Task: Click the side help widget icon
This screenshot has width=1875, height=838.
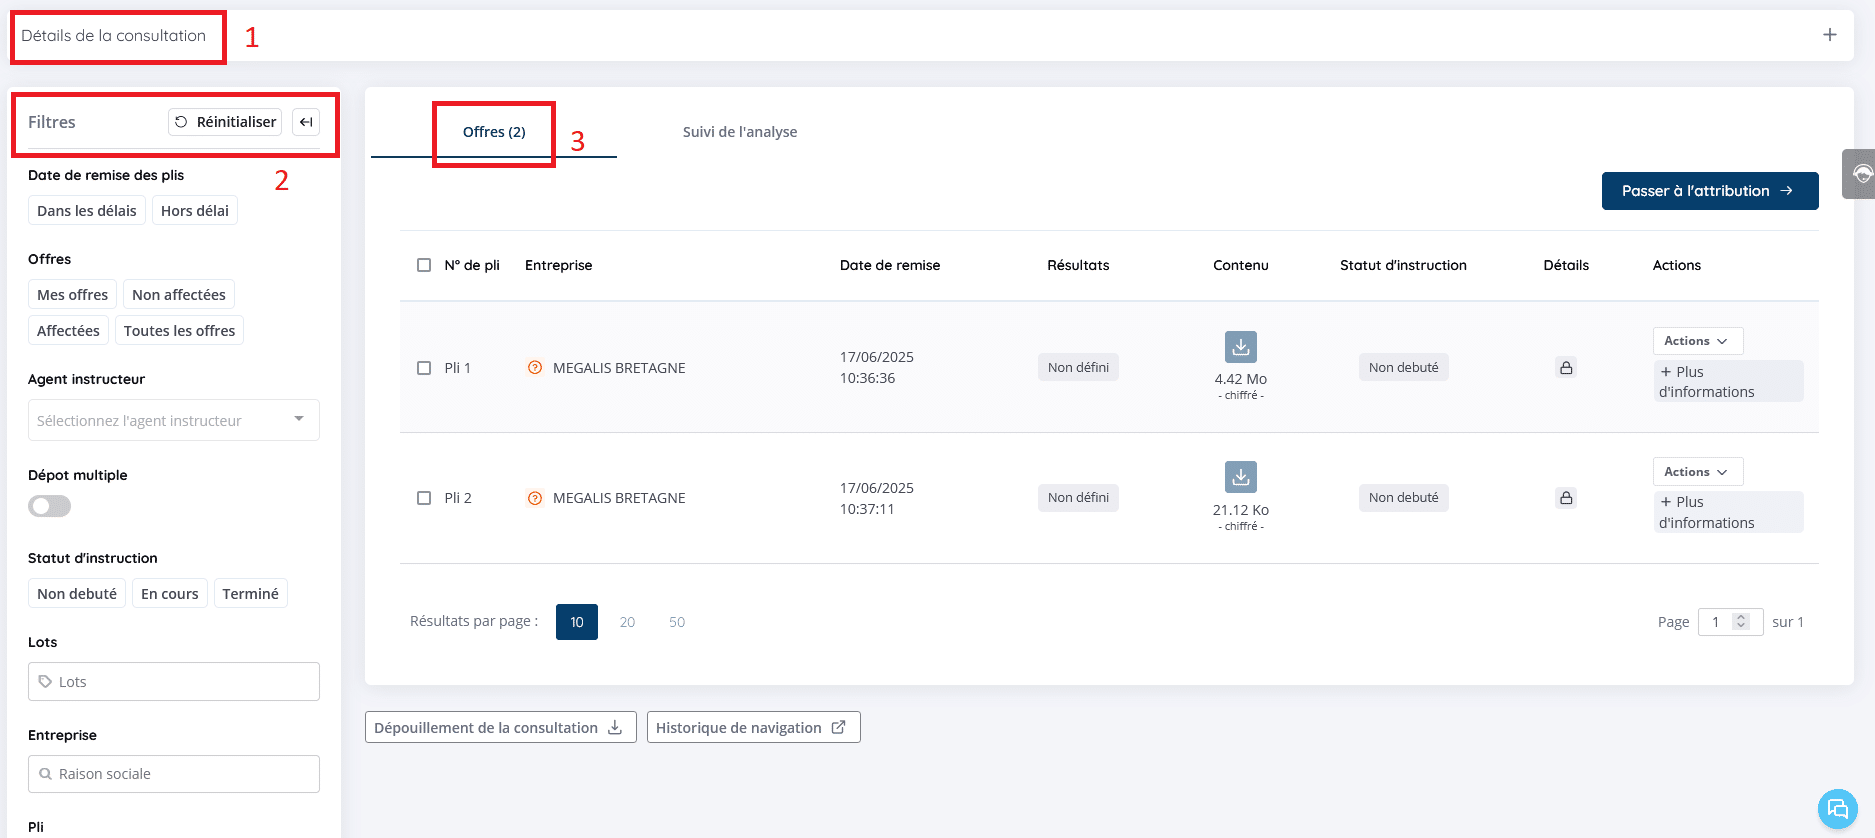Action: [x=1861, y=174]
